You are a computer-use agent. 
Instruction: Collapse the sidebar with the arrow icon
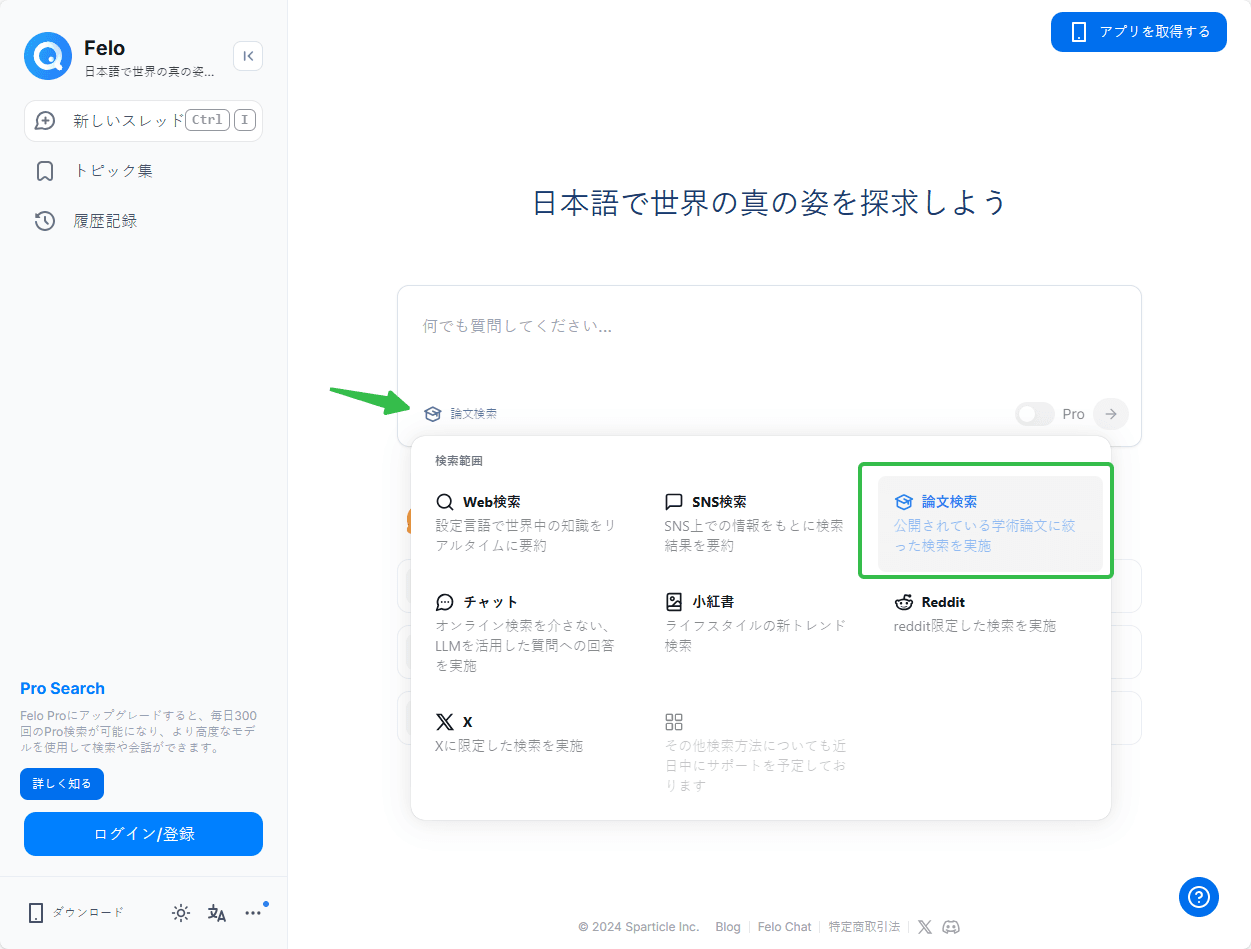coord(248,56)
